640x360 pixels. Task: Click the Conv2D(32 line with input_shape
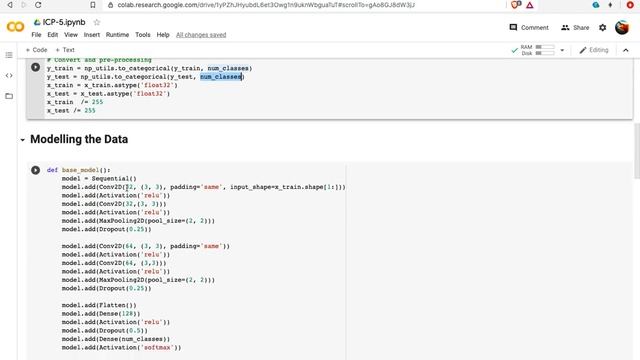coord(203,187)
